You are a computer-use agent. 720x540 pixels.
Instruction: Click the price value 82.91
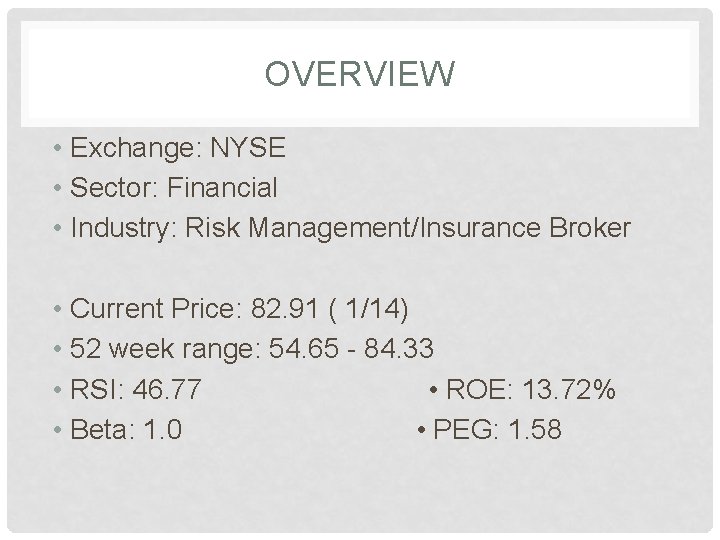tap(284, 309)
